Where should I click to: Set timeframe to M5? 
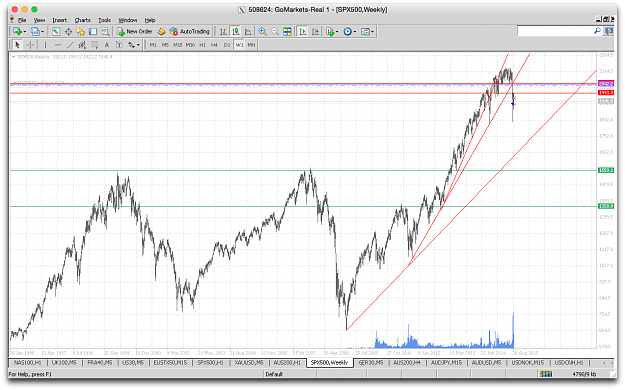[x=165, y=45]
